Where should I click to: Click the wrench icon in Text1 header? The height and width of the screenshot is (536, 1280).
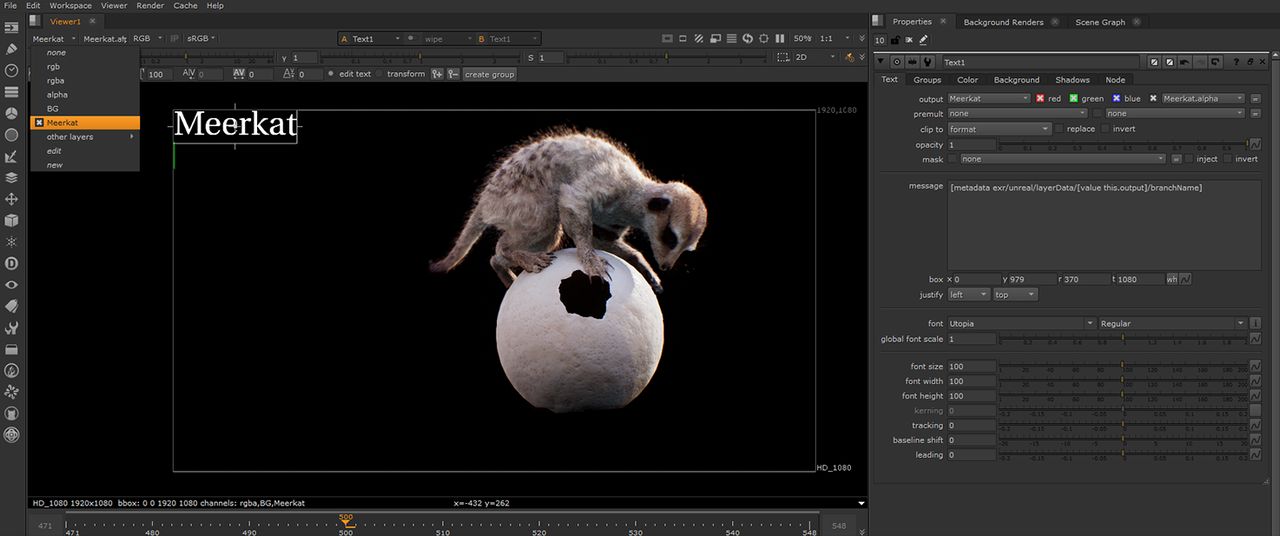click(x=927, y=62)
